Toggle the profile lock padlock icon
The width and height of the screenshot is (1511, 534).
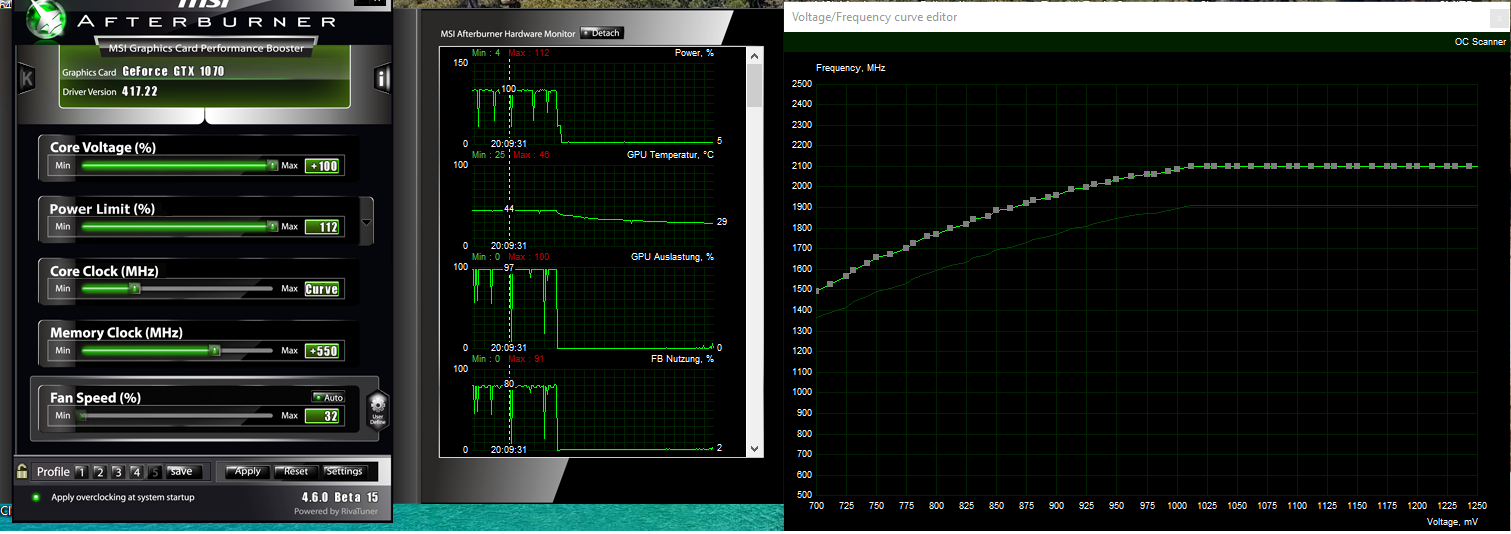pos(21,471)
